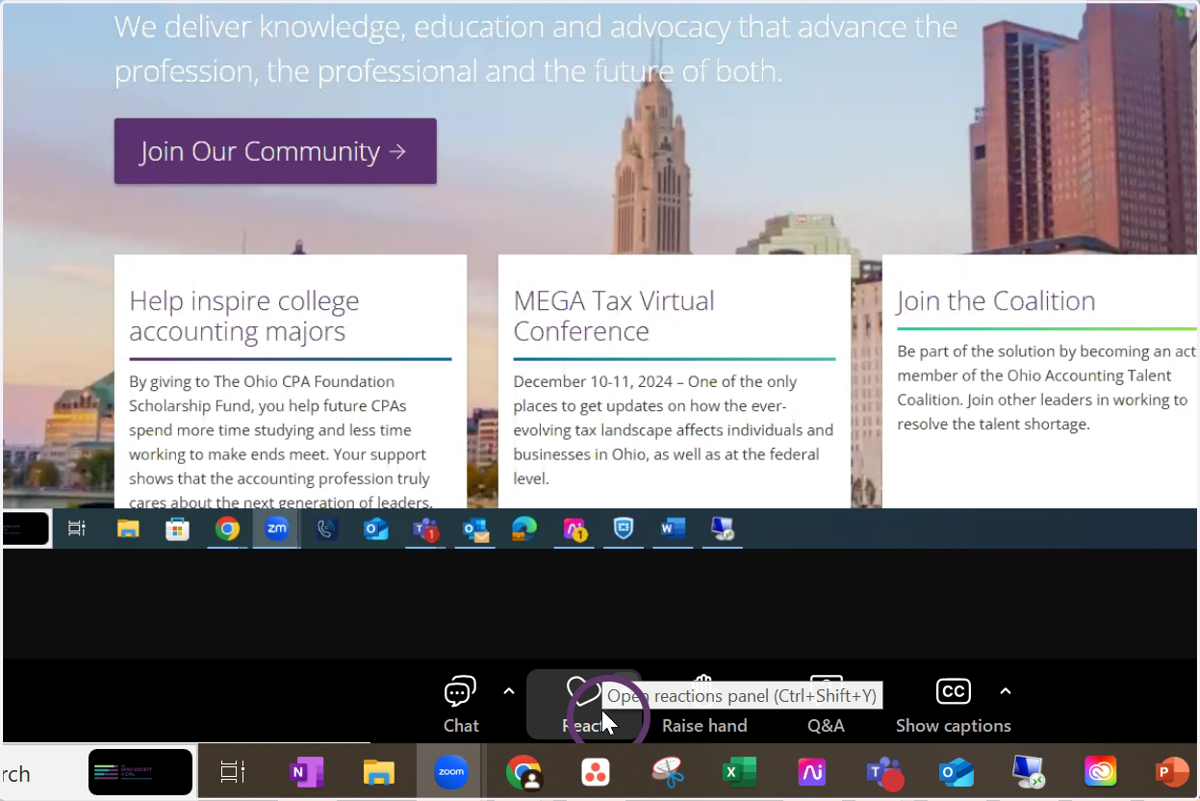The height and width of the screenshot is (801, 1200).
Task: Open Asana red-dots icon on bottom taskbar
Action: point(595,772)
